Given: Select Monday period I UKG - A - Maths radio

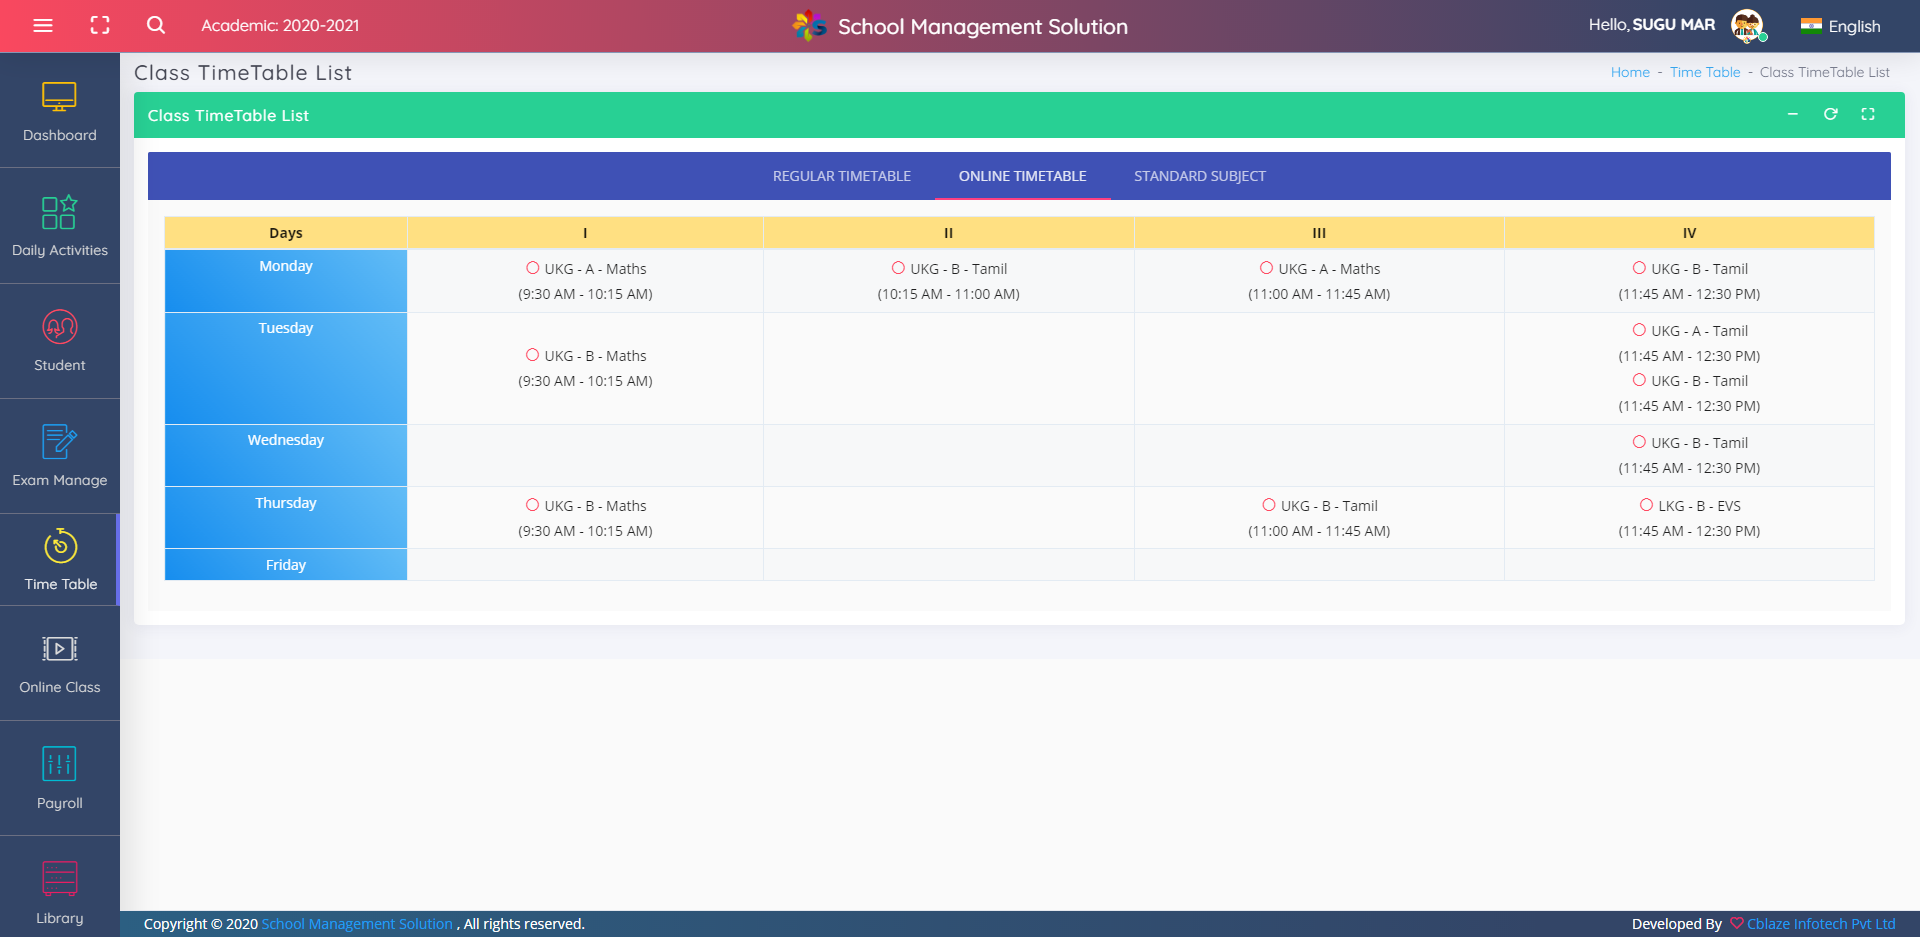Looking at the screenshot, I should click(x=533, y=268).
